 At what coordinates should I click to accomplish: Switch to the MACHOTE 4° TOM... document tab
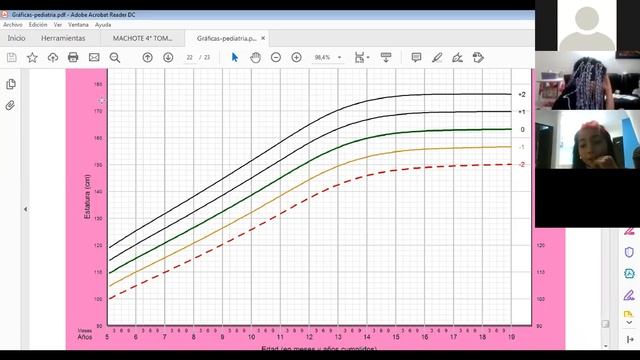(x=142, y=38)
